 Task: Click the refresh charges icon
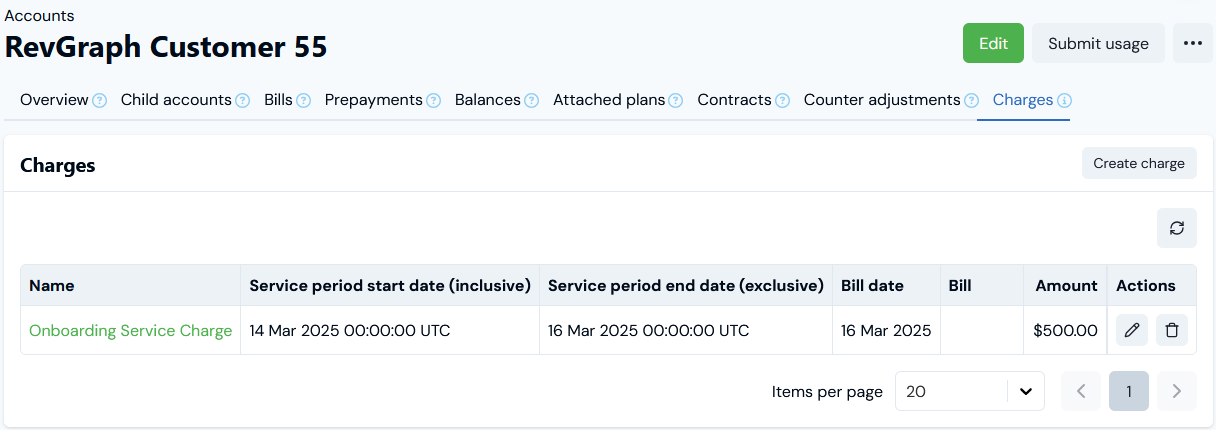pos(1177,228)
